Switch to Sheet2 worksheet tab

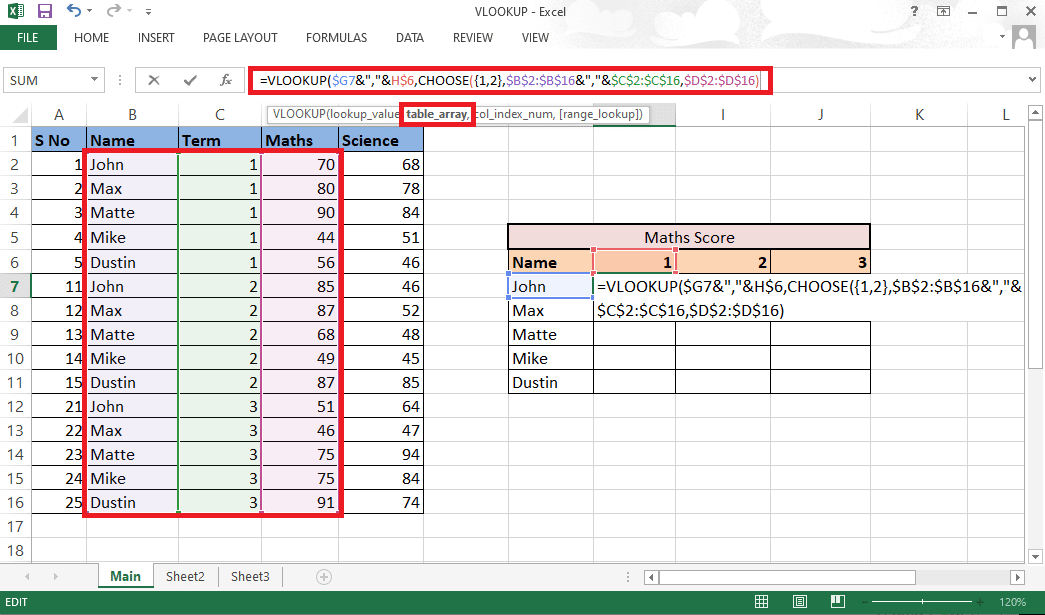(x=185, y=577)
